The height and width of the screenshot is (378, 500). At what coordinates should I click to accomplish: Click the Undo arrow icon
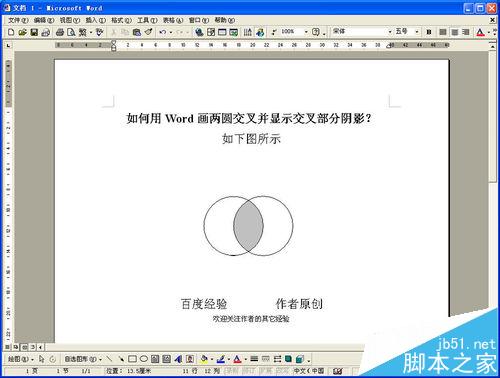click(162, 32)
